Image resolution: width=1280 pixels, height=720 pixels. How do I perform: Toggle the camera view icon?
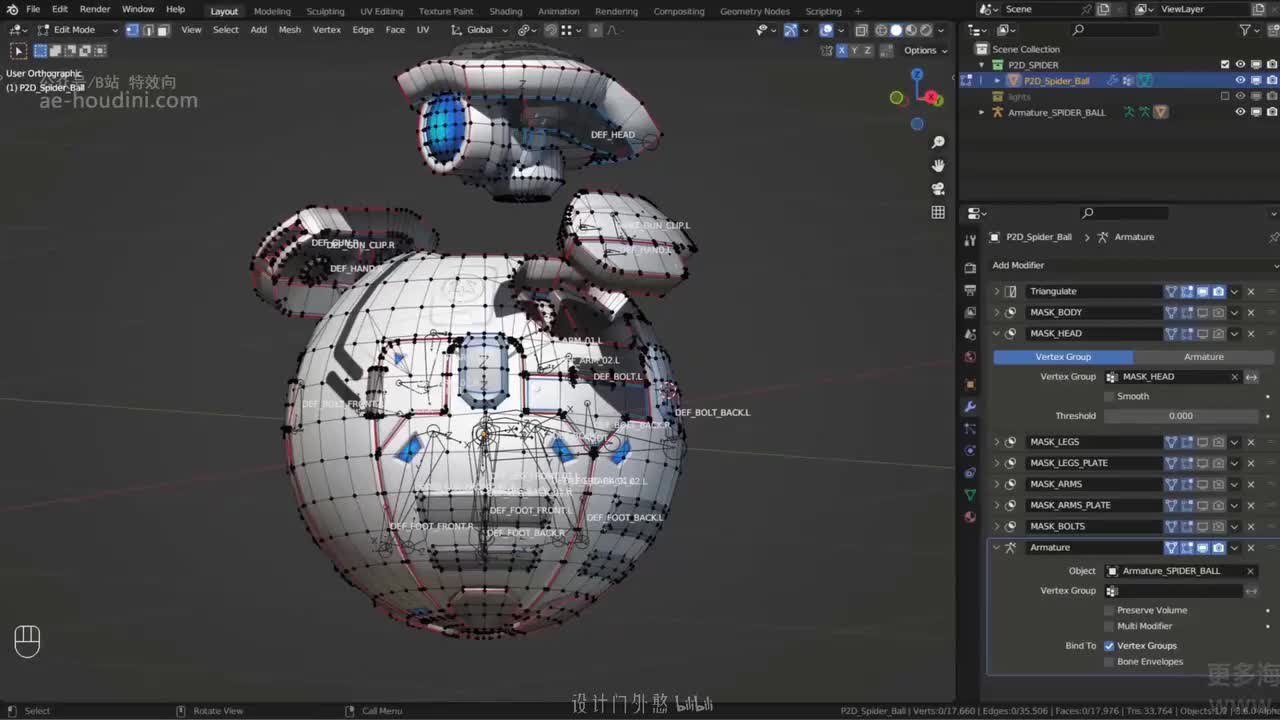click(938, 188)
